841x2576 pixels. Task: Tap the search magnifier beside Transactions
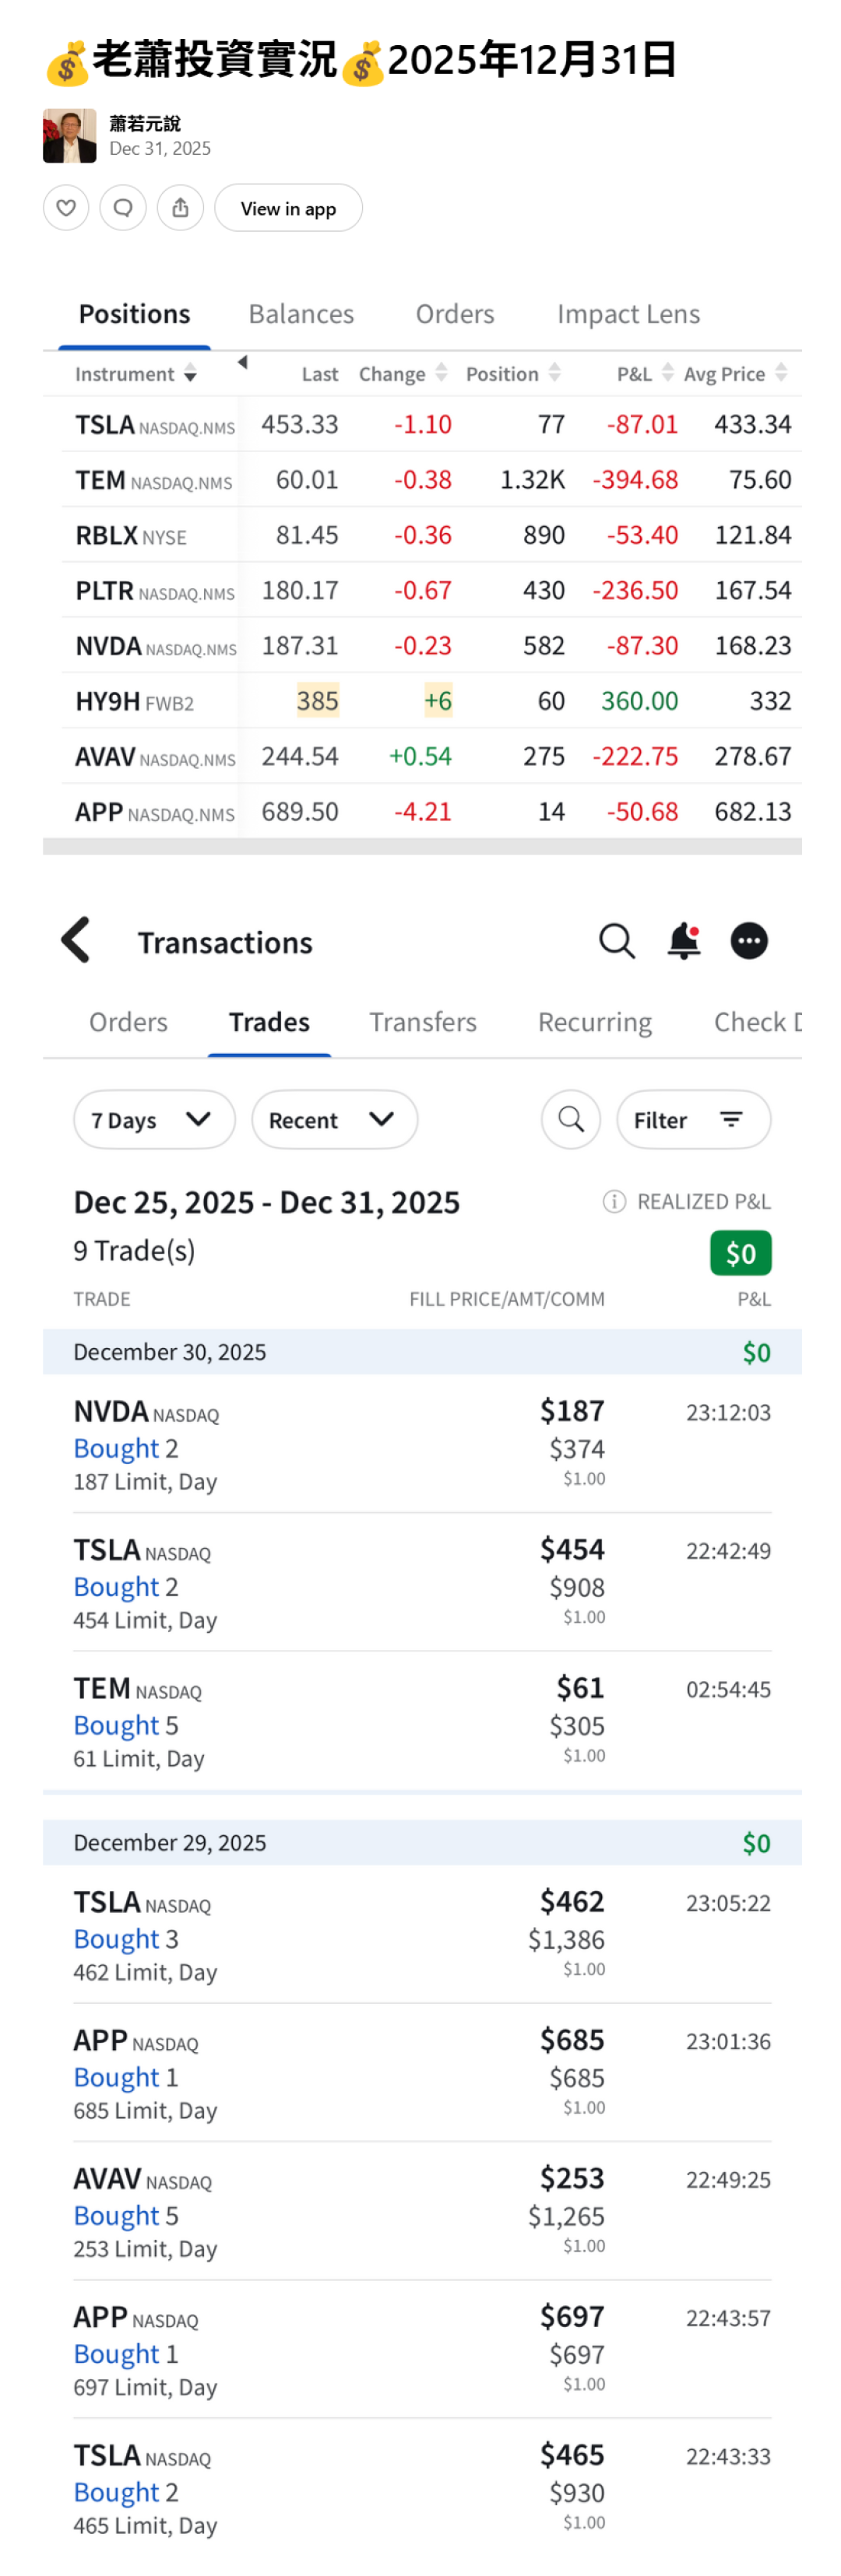(x=616, y=941)
